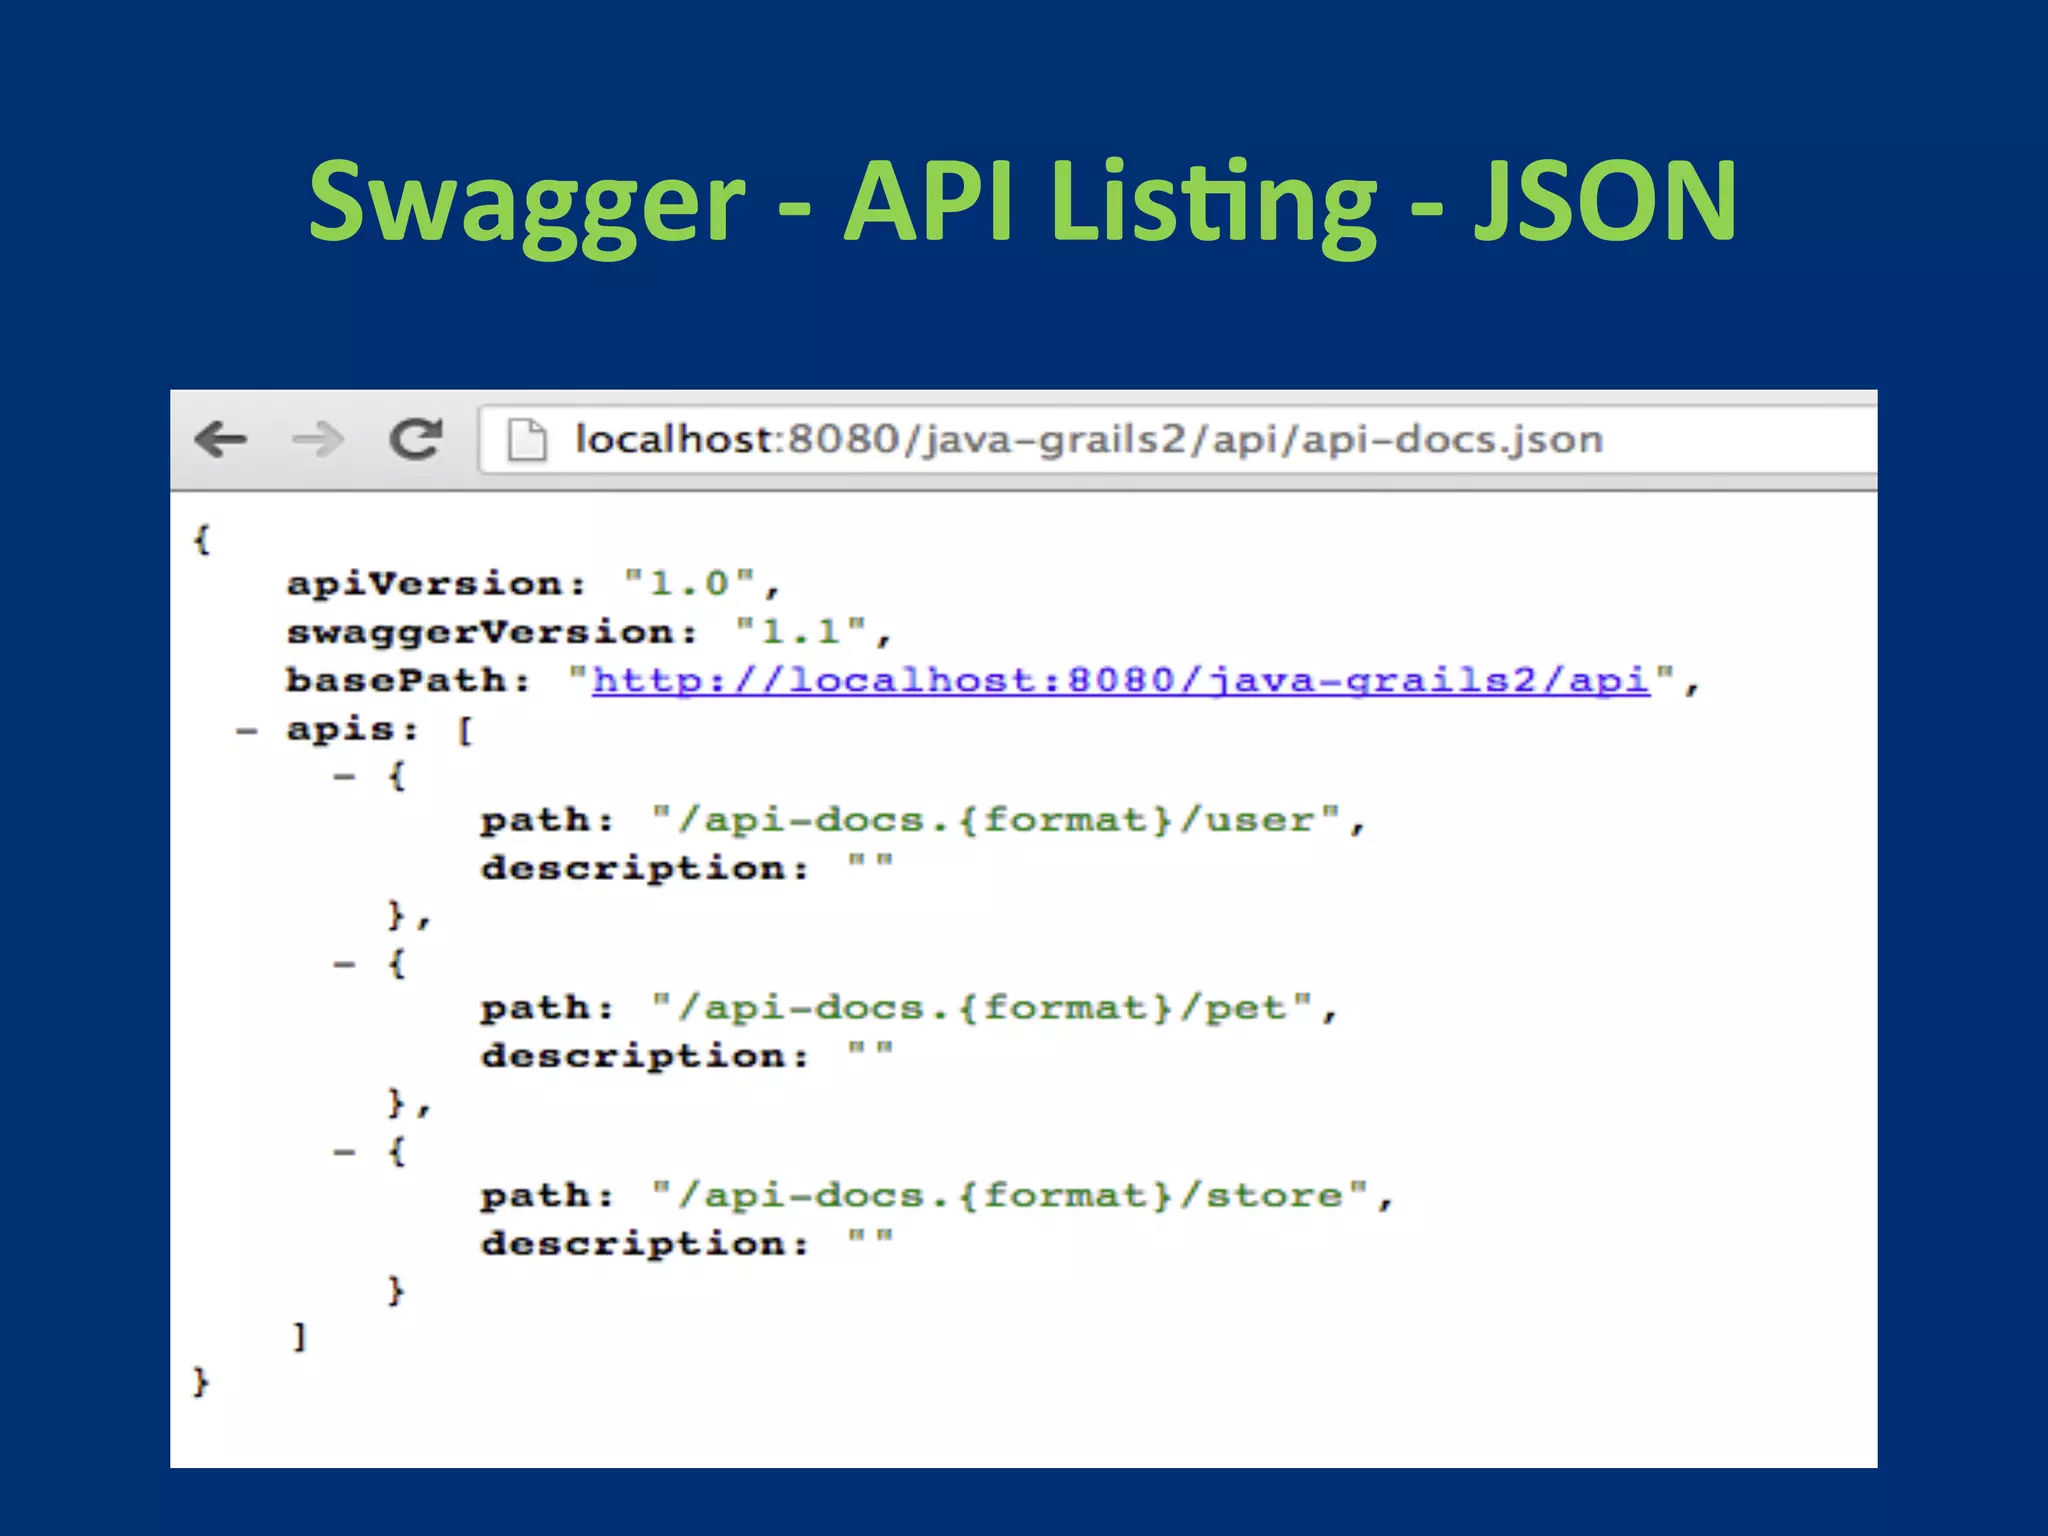Click the description key under the user path
The width and height of the screenshot is (2048, 1536).
[x=645, y=869]
